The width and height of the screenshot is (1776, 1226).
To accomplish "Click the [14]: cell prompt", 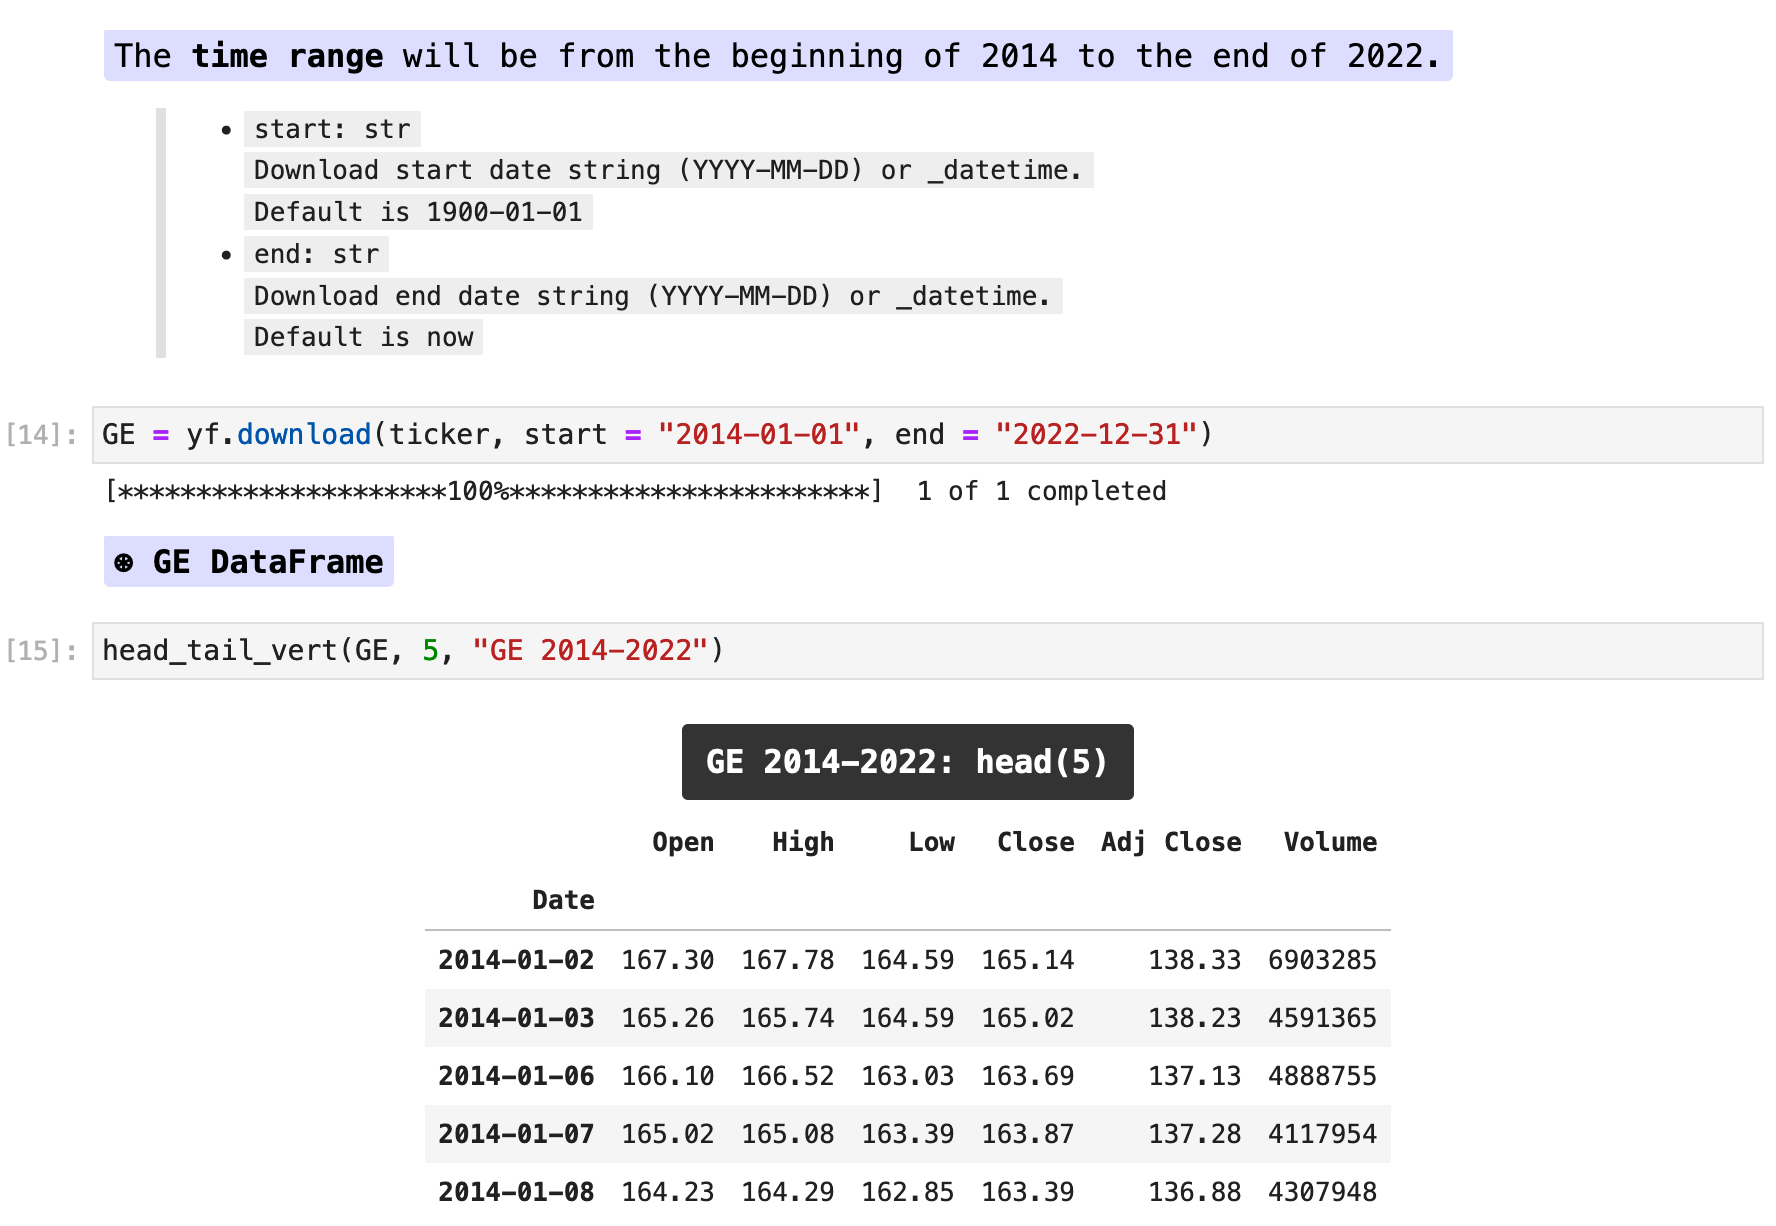I will click(x=42, y=435).
